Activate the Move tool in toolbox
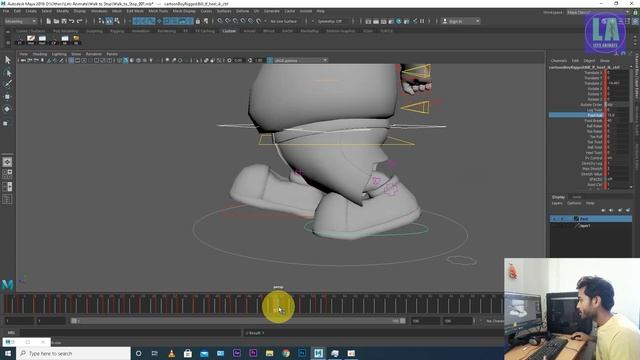Viewport: 640px width, 360px height. (7, 97)
